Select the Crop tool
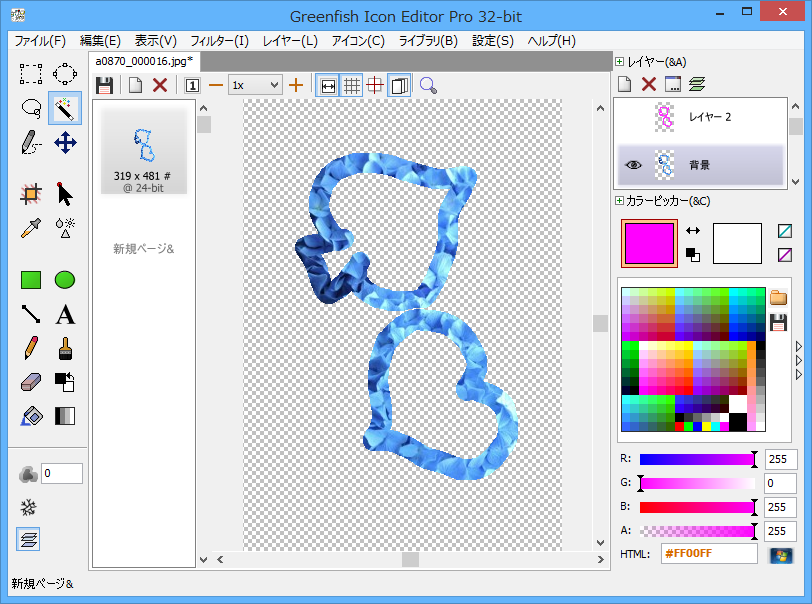The image size is (812, 604). 31,194
